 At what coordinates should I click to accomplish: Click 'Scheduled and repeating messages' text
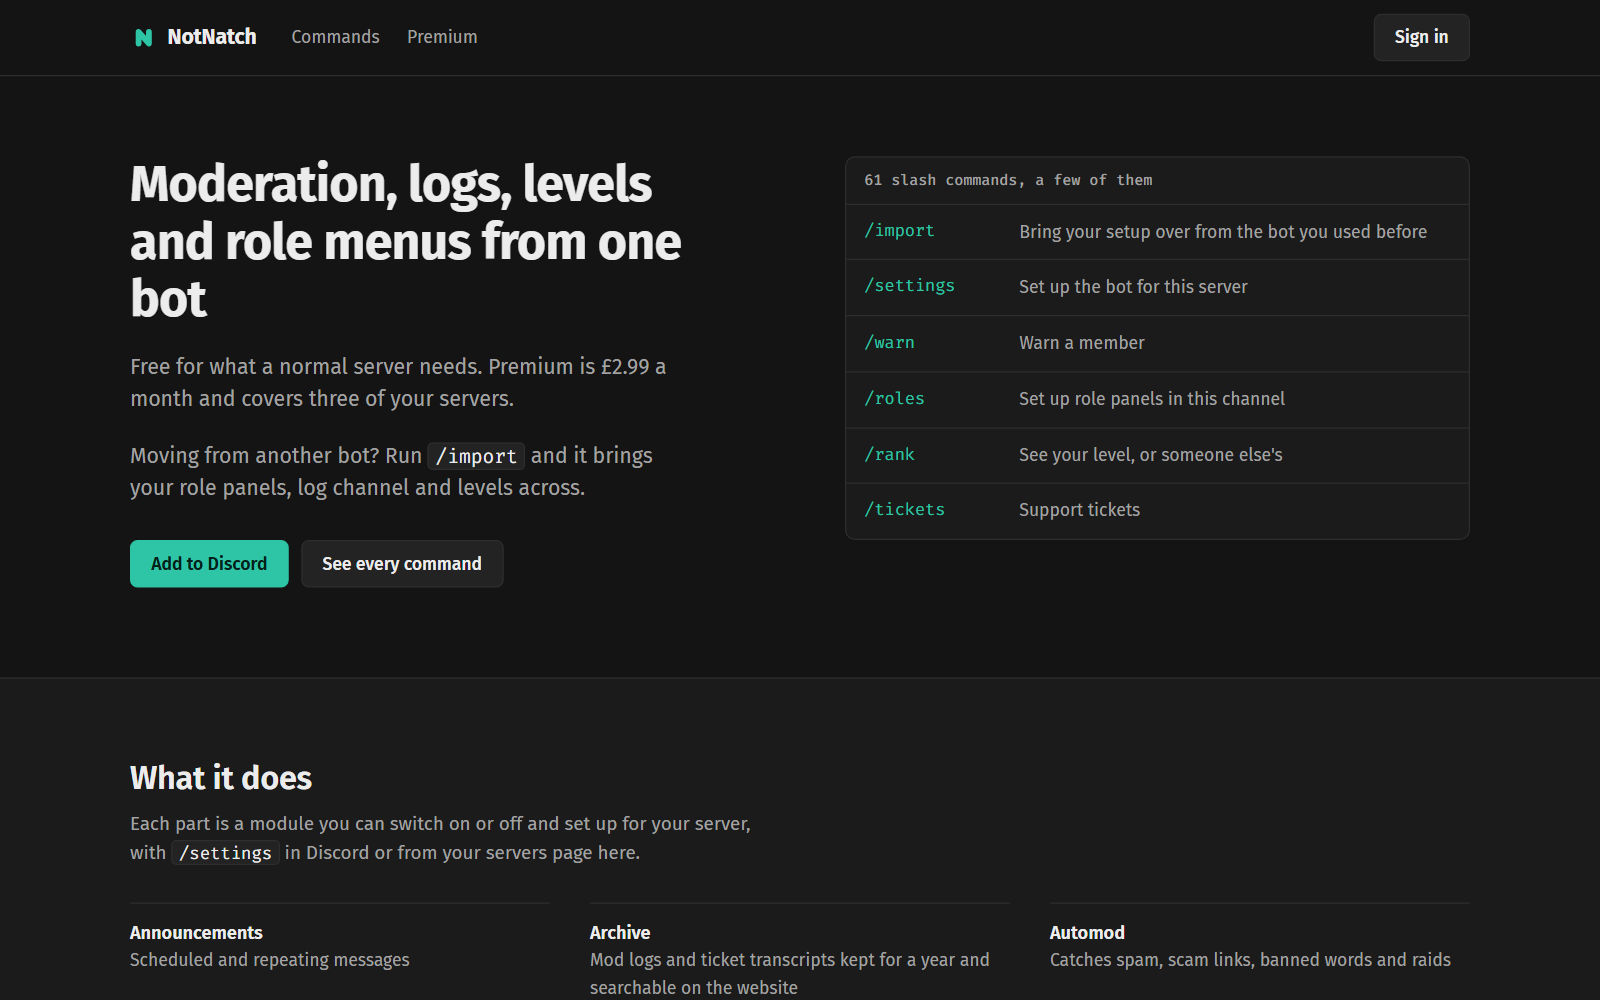coord(270,960)
